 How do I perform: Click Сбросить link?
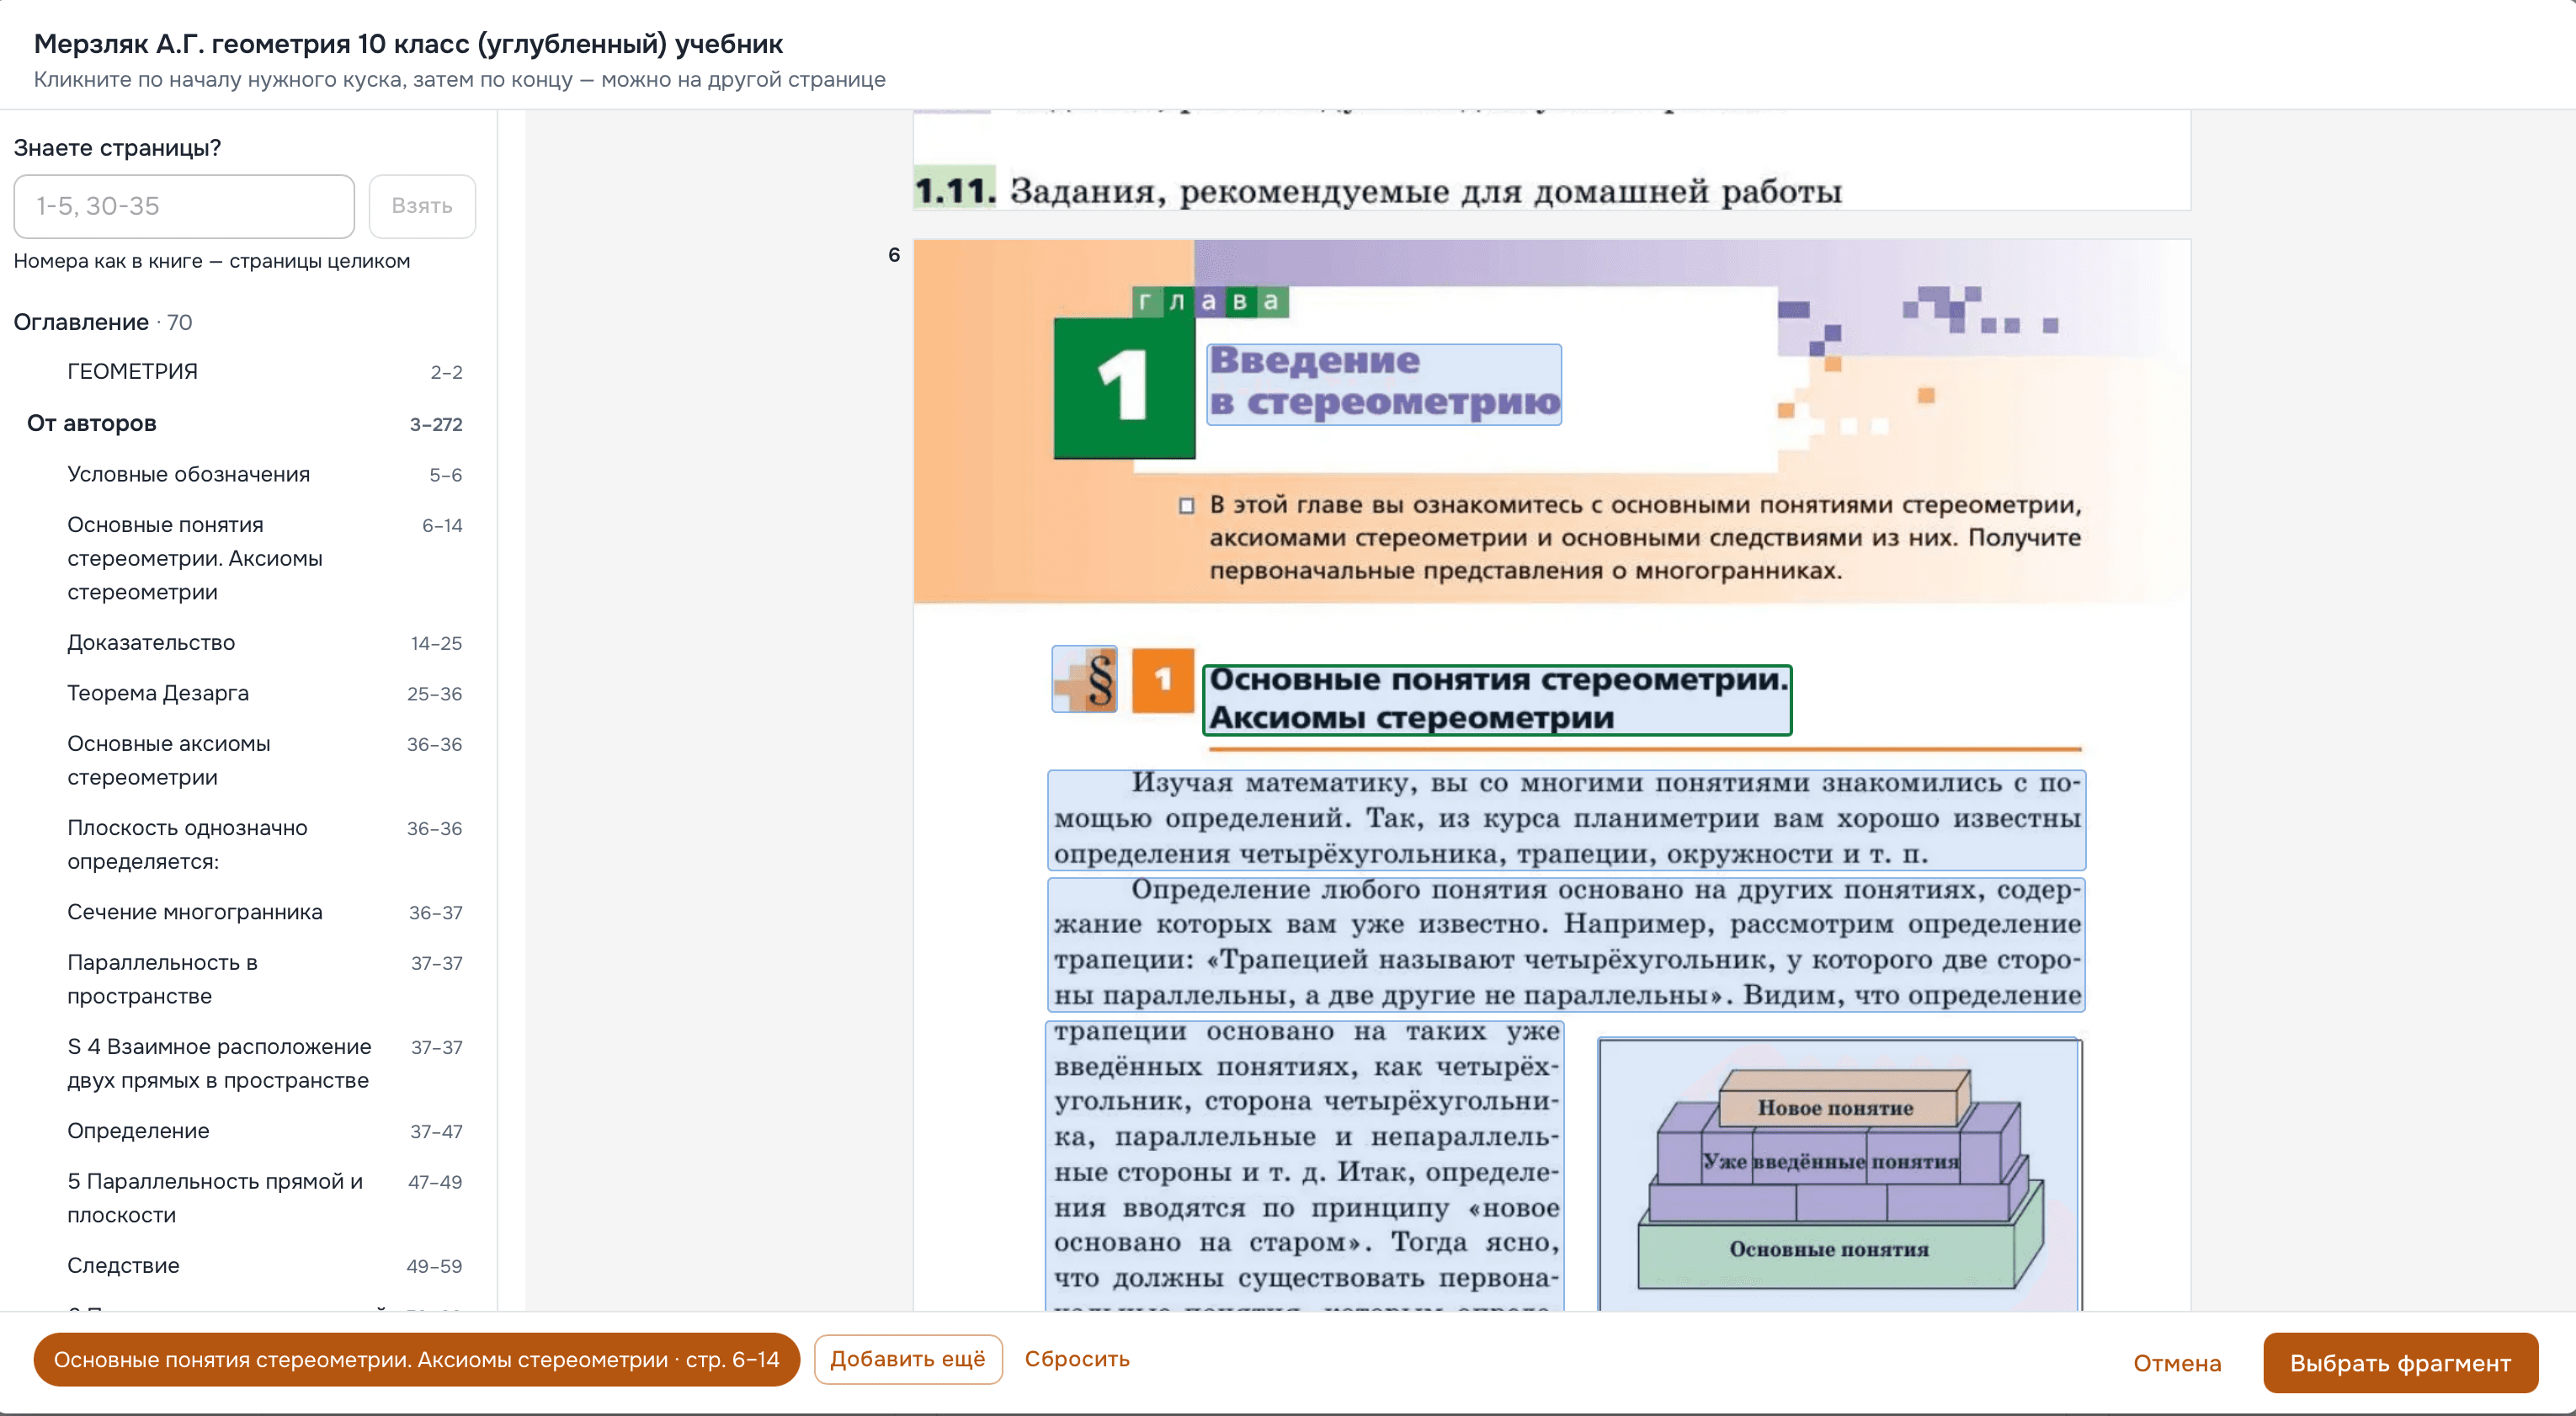pos(1077,1360)
